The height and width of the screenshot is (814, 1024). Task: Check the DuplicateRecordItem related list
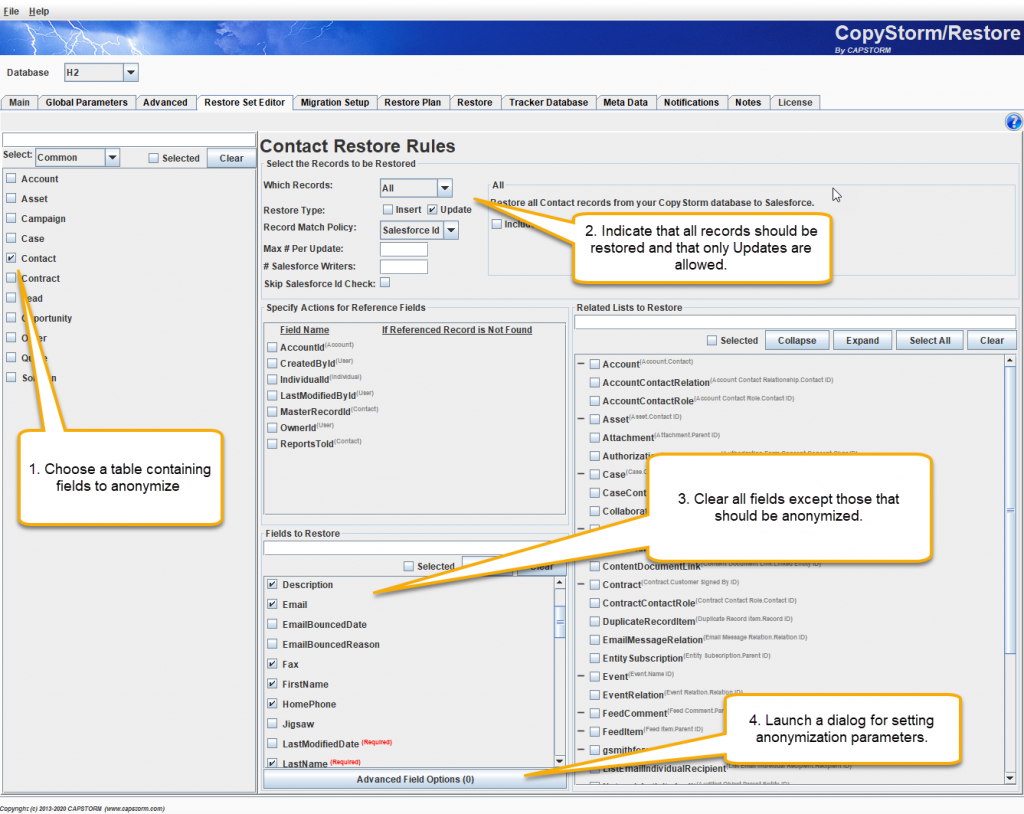coord(594,621)
